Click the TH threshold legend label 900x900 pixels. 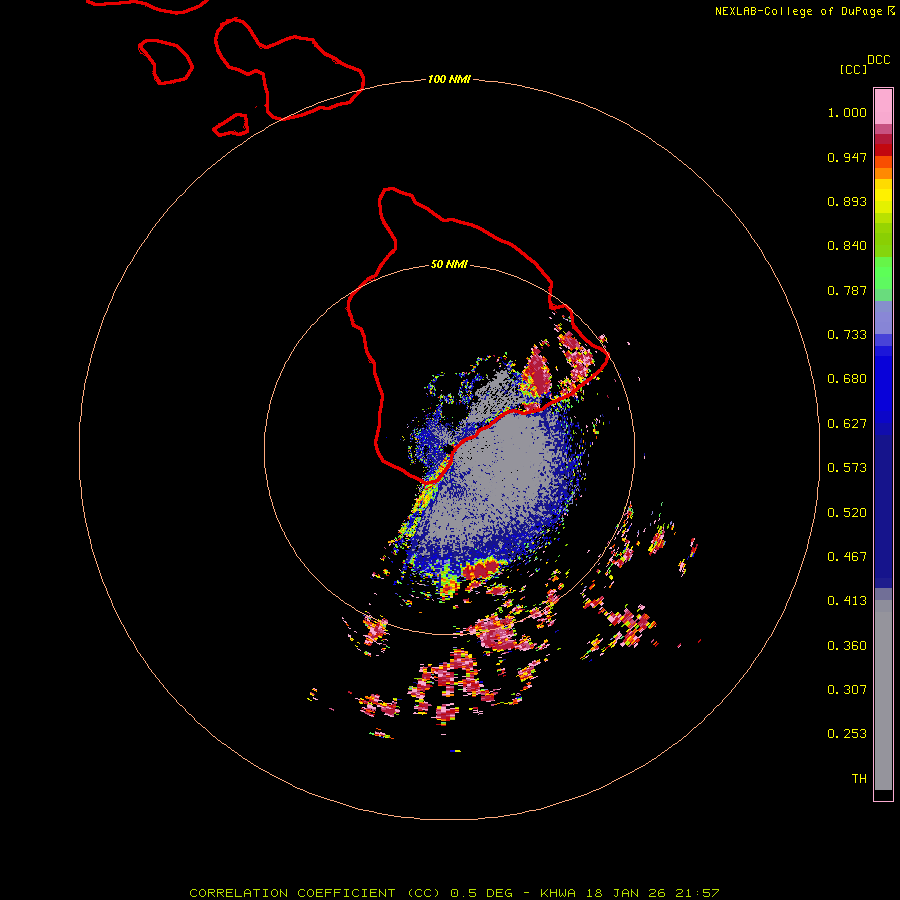[x=859, y=779]
